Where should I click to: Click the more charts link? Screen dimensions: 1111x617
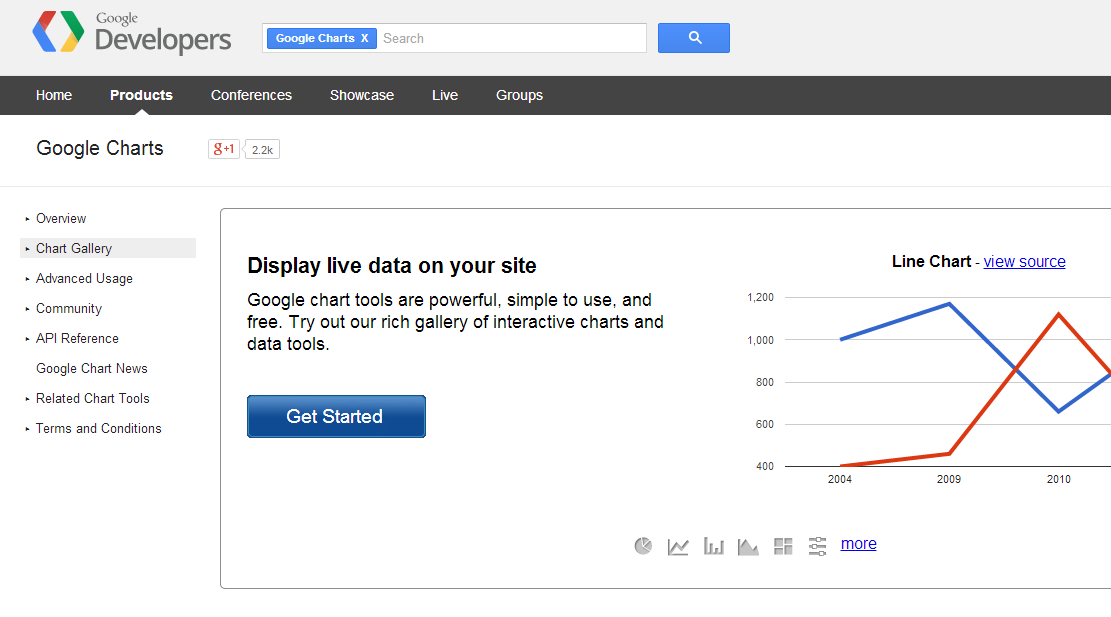[858, 544]
